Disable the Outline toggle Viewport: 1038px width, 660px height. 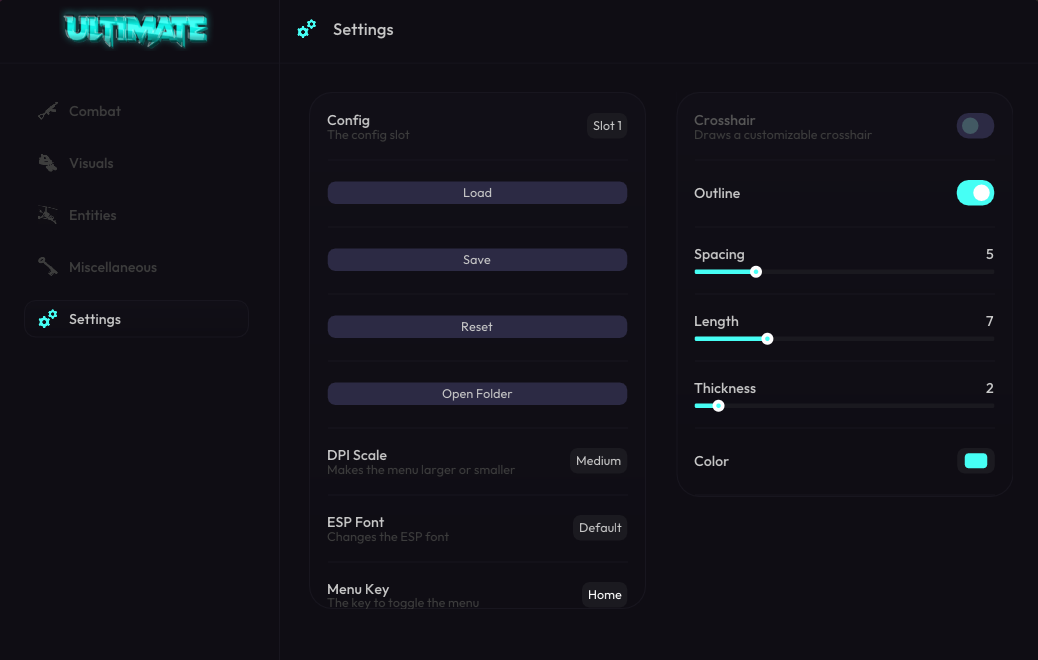click(x=975, y=193)
